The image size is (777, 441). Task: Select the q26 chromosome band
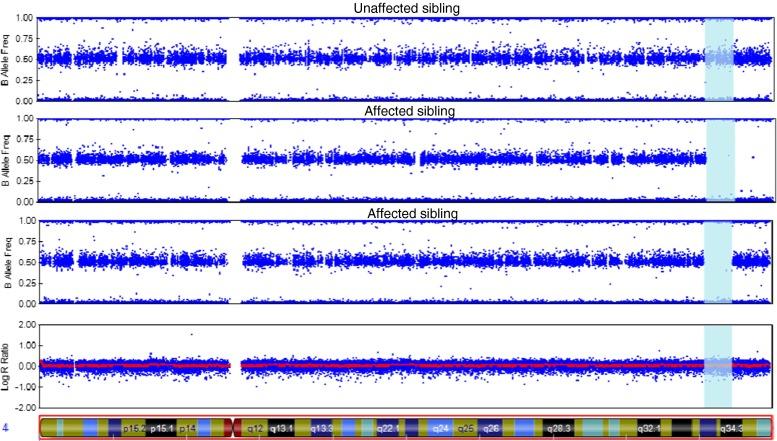click(x=490, y=428)
